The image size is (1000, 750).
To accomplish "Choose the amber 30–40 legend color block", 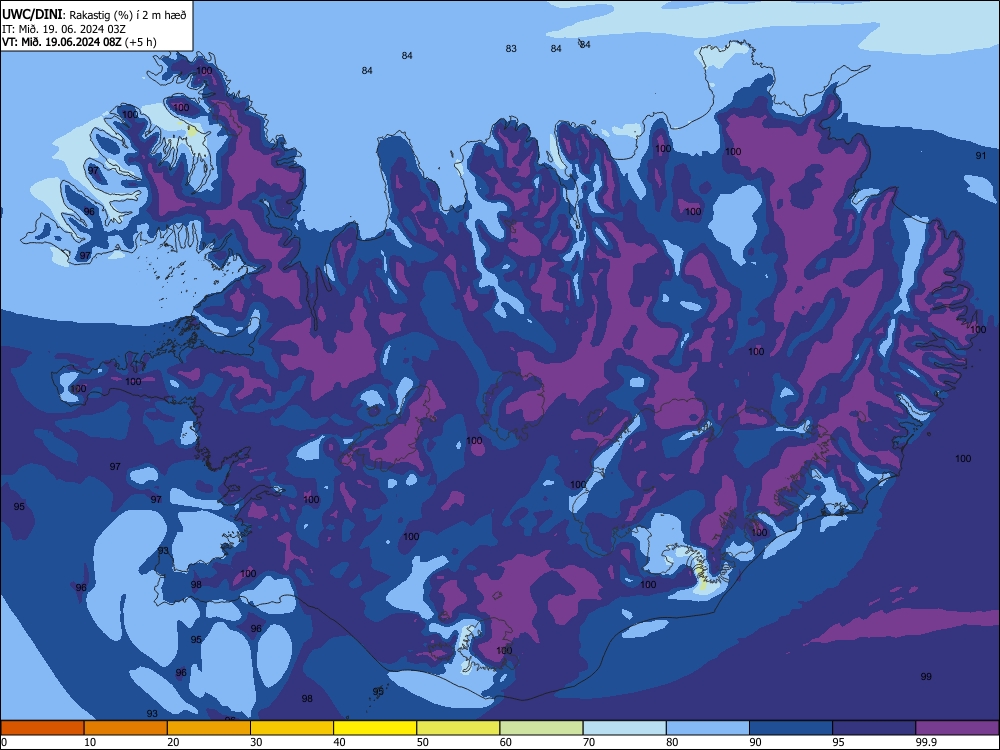I will click(292, 728).
